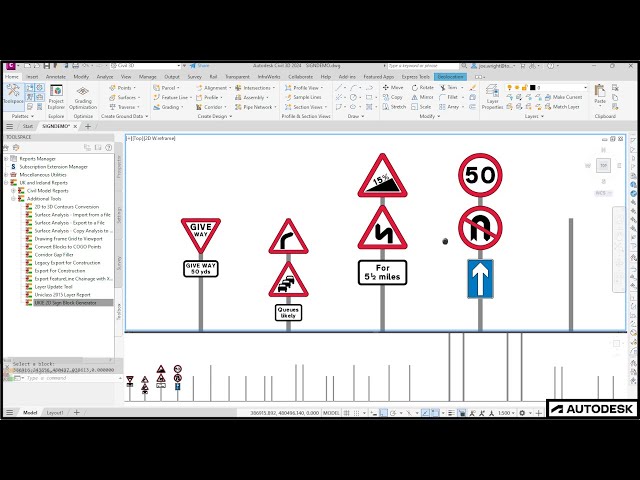
Task: Toggle 2D object snap in status bar
Action: pos(435,413)
